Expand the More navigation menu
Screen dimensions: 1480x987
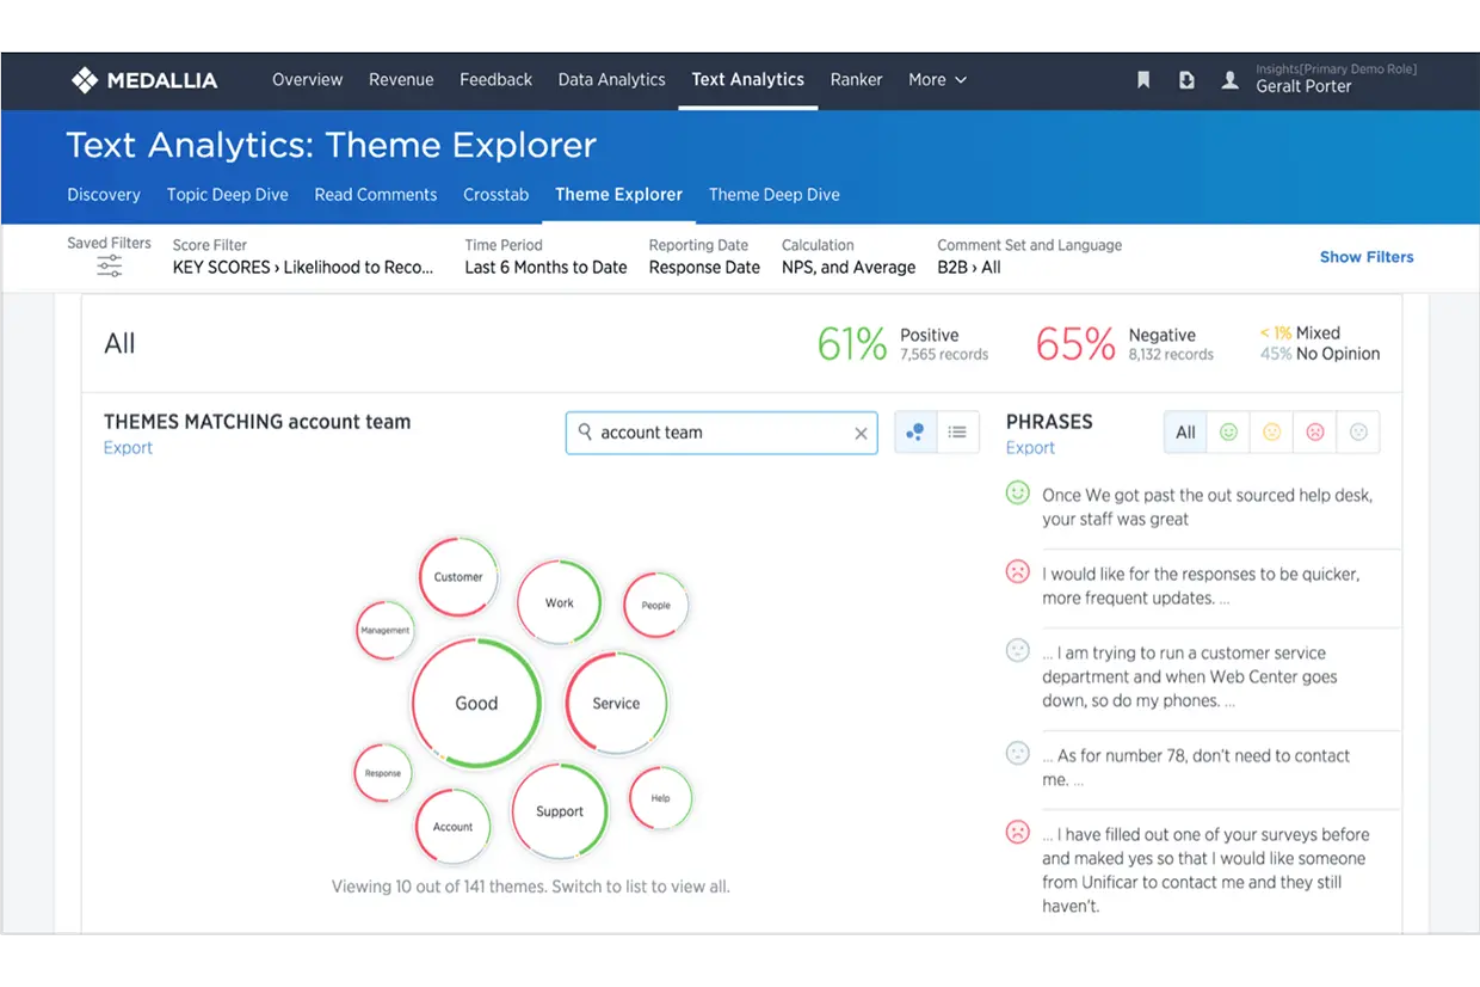coord(936,80)
